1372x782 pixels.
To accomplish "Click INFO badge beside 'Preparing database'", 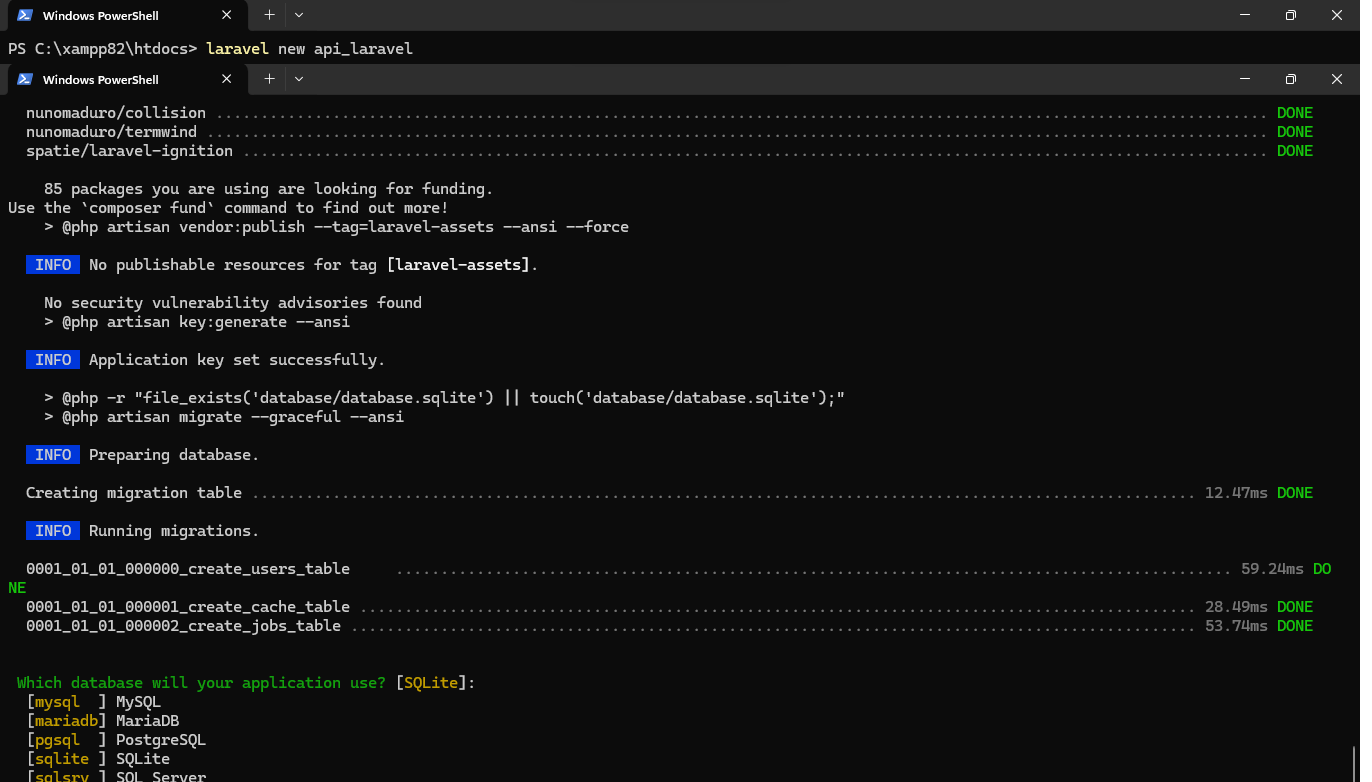I will [x=53, y=455].
